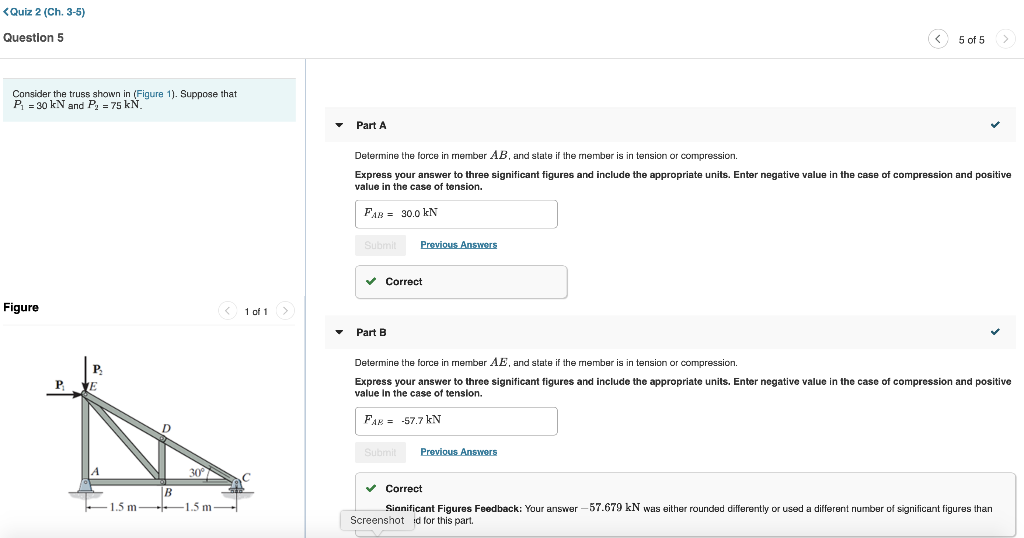Open Previous Answers for Part B
The width and height of the screenshot is (1024, 538).
pyautogui.click(x=458, y=452)
